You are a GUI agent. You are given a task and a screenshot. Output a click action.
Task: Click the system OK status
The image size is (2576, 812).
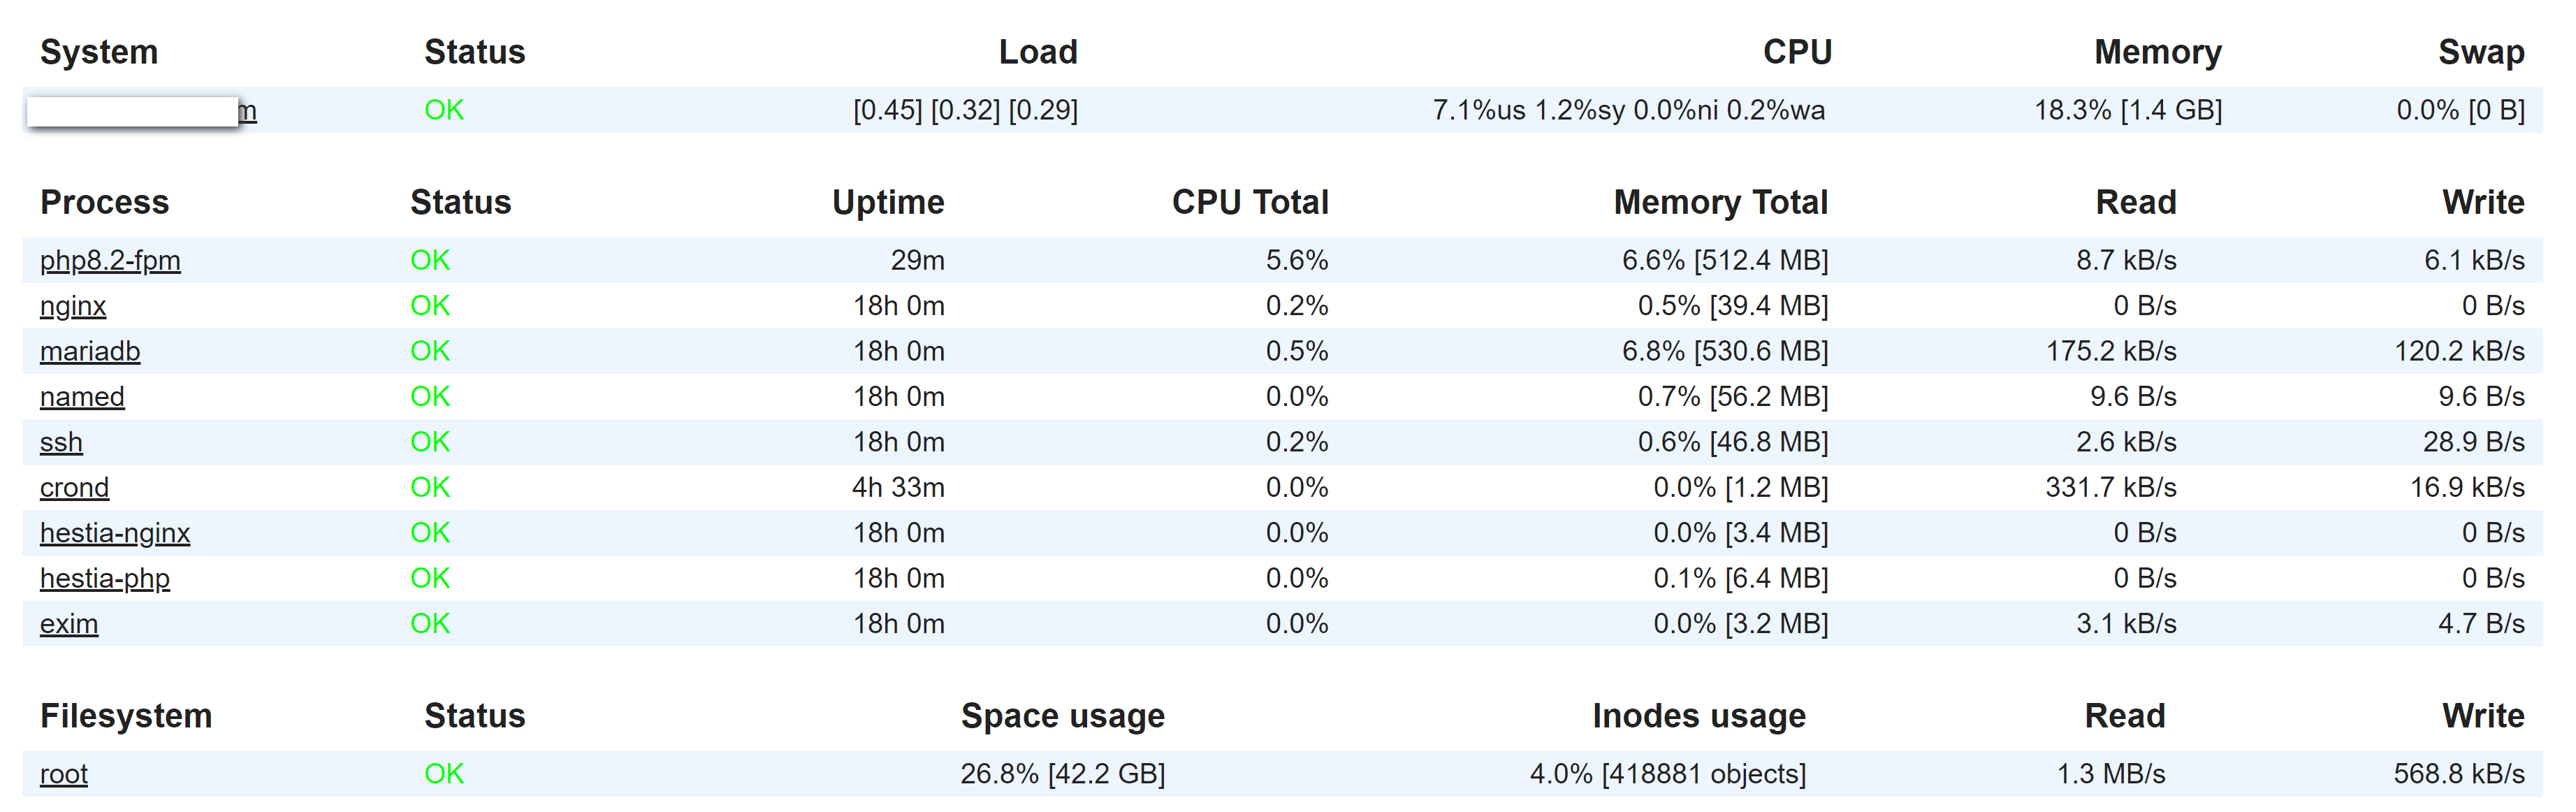444,110
